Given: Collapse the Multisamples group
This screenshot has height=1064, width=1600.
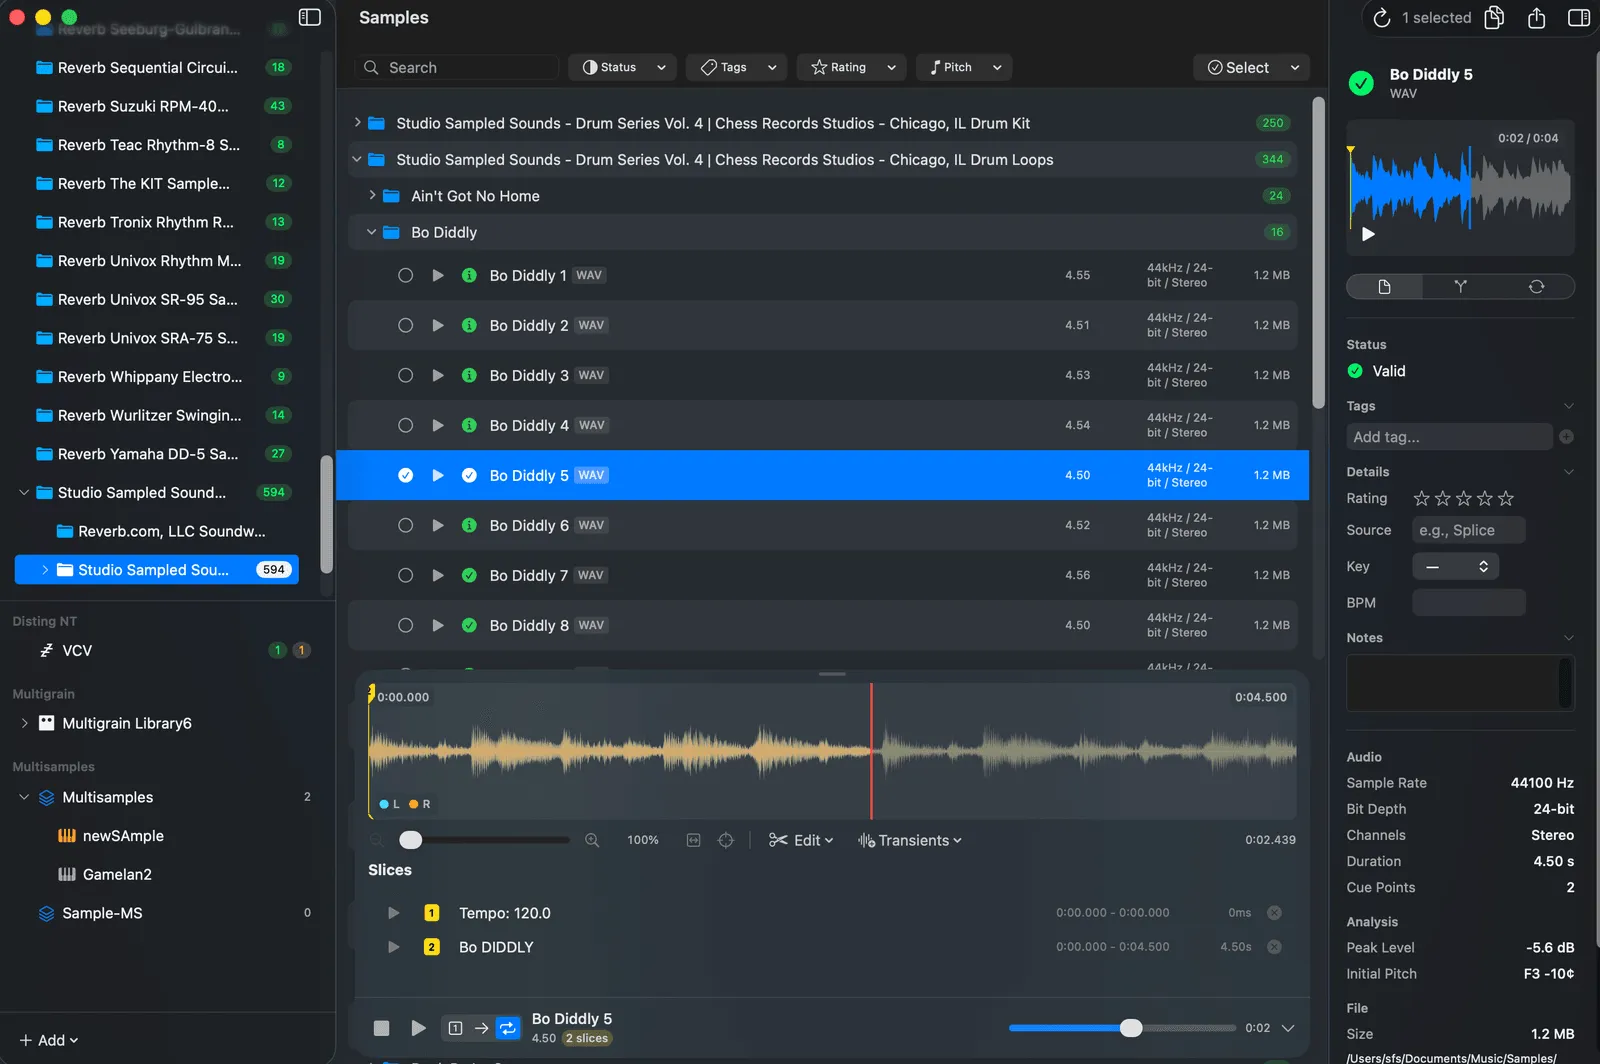Looking at the screenshot, I should pos(24,797).
